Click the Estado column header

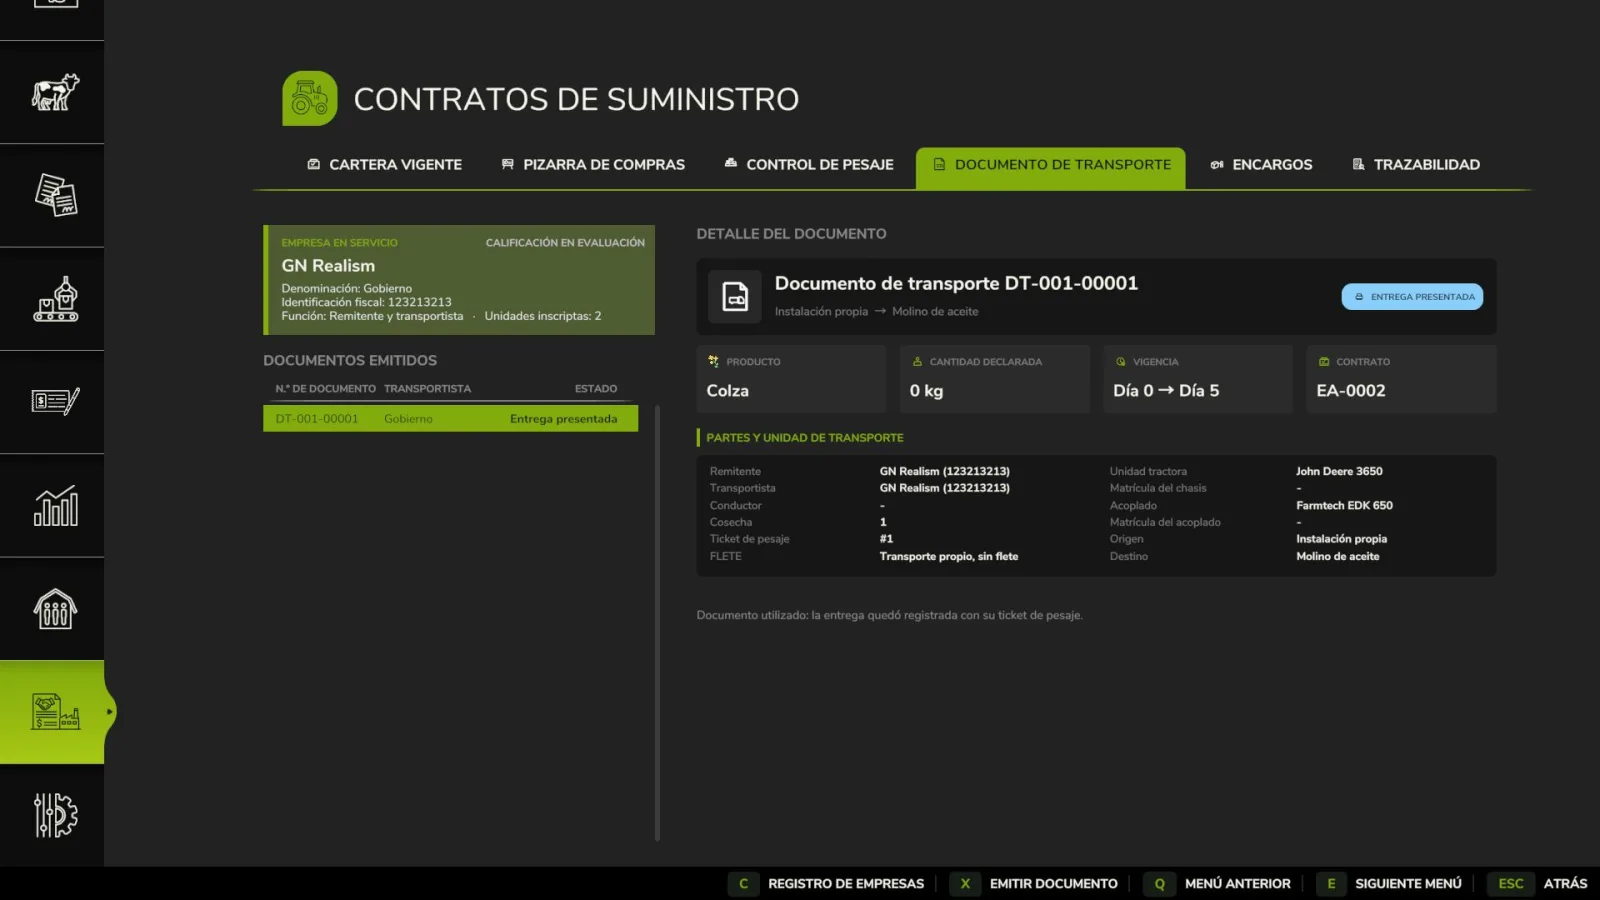(x=596, y=389)
